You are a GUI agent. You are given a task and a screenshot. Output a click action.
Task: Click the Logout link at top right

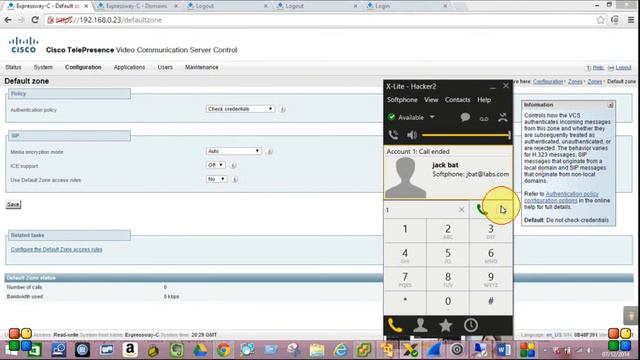[x=623, y=68]
